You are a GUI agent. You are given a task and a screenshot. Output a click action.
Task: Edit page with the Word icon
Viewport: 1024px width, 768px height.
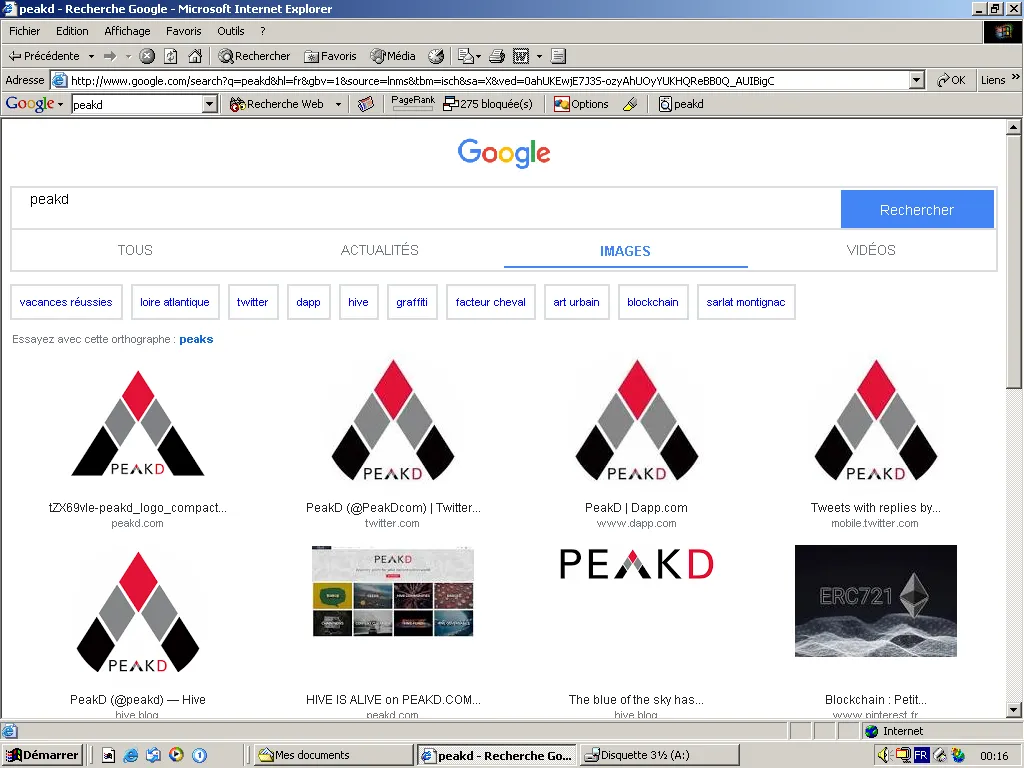(x=520, y=56)
